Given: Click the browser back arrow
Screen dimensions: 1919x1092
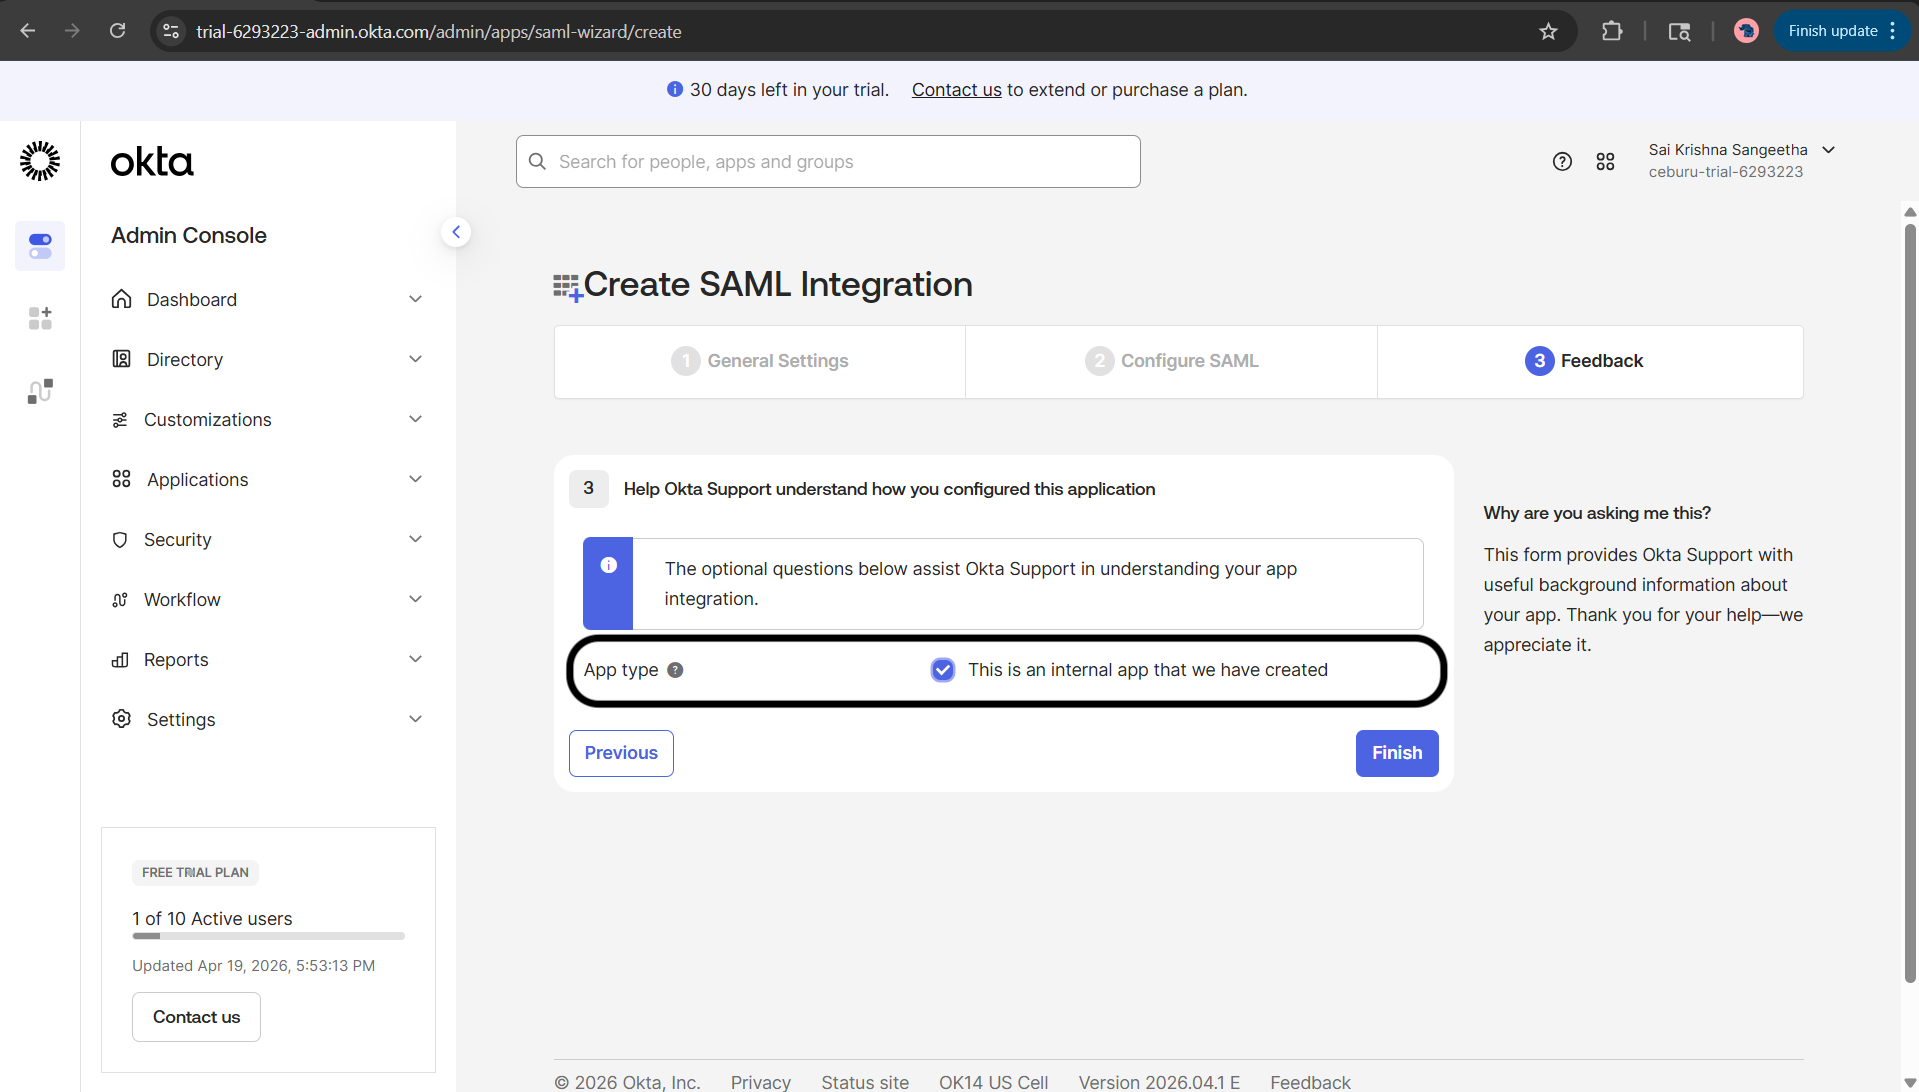Looking at the screenshot, I should tap(28, 31).
